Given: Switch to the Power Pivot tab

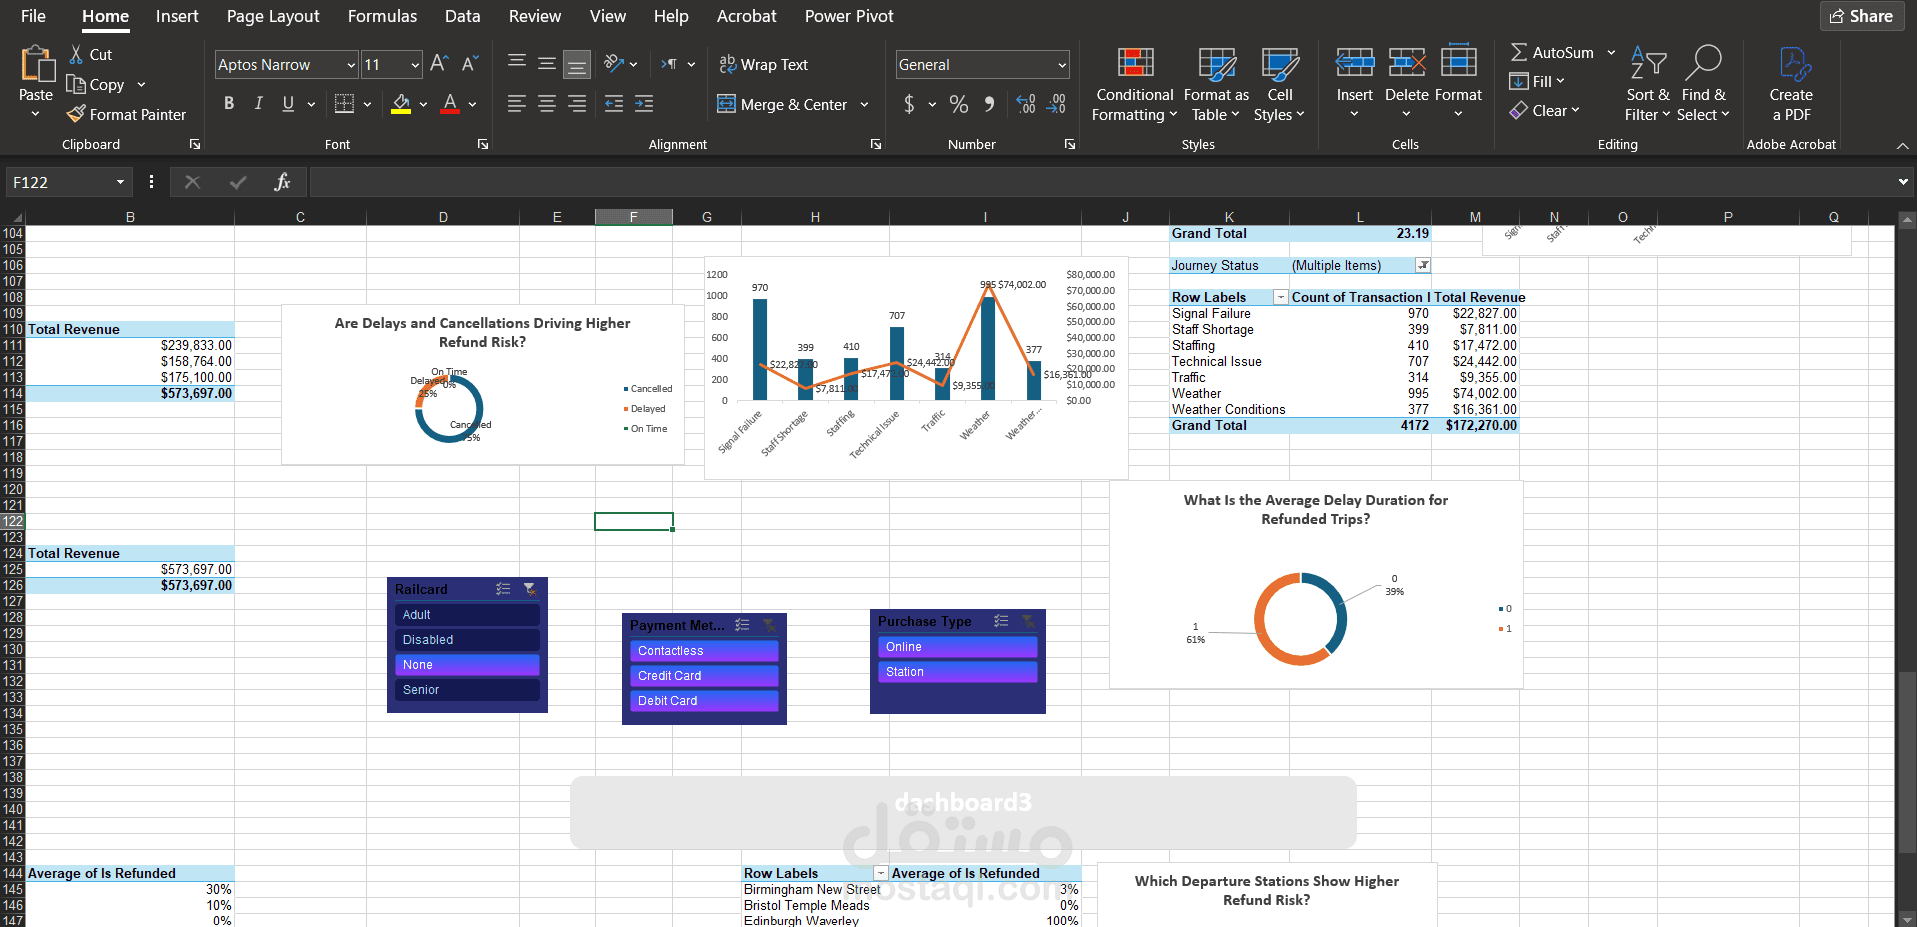Looking at the screenshot, I should pos(848,16).
